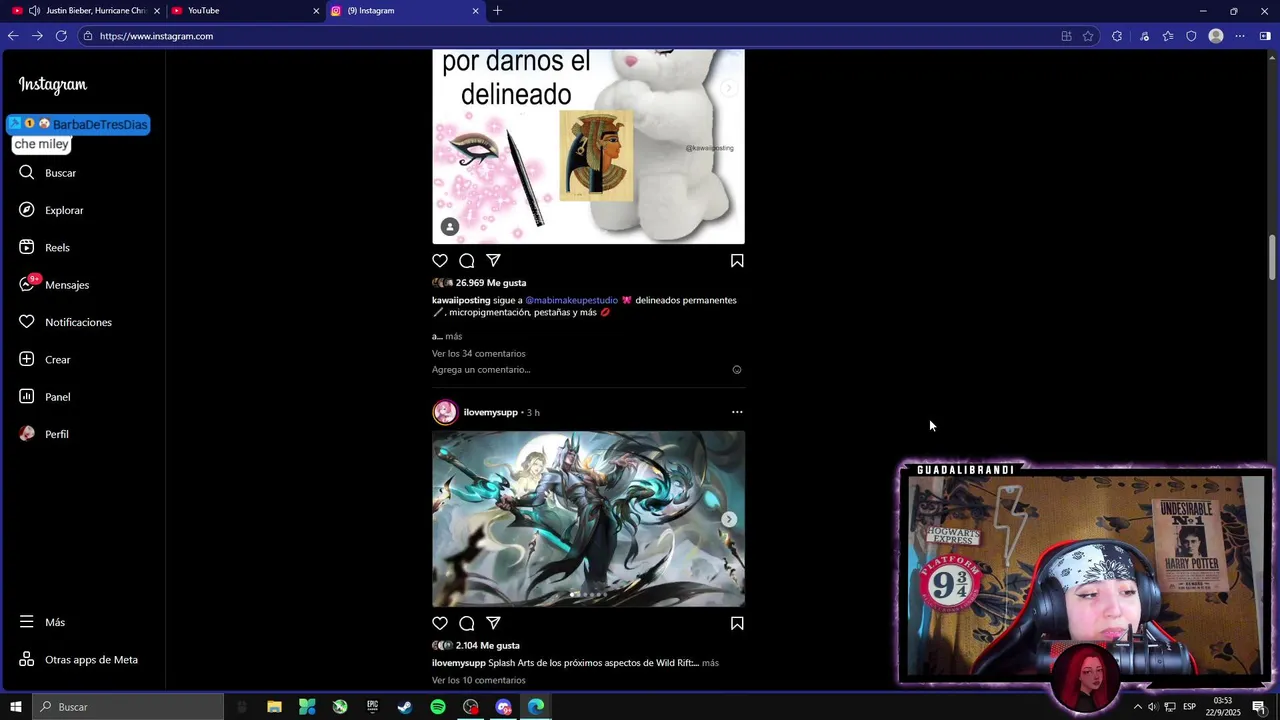Open Windows Start menu

point(16,707)
